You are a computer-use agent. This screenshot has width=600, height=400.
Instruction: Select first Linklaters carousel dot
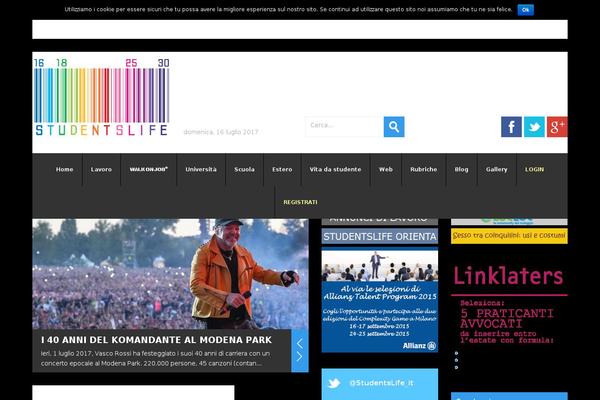tap(456, 353)
